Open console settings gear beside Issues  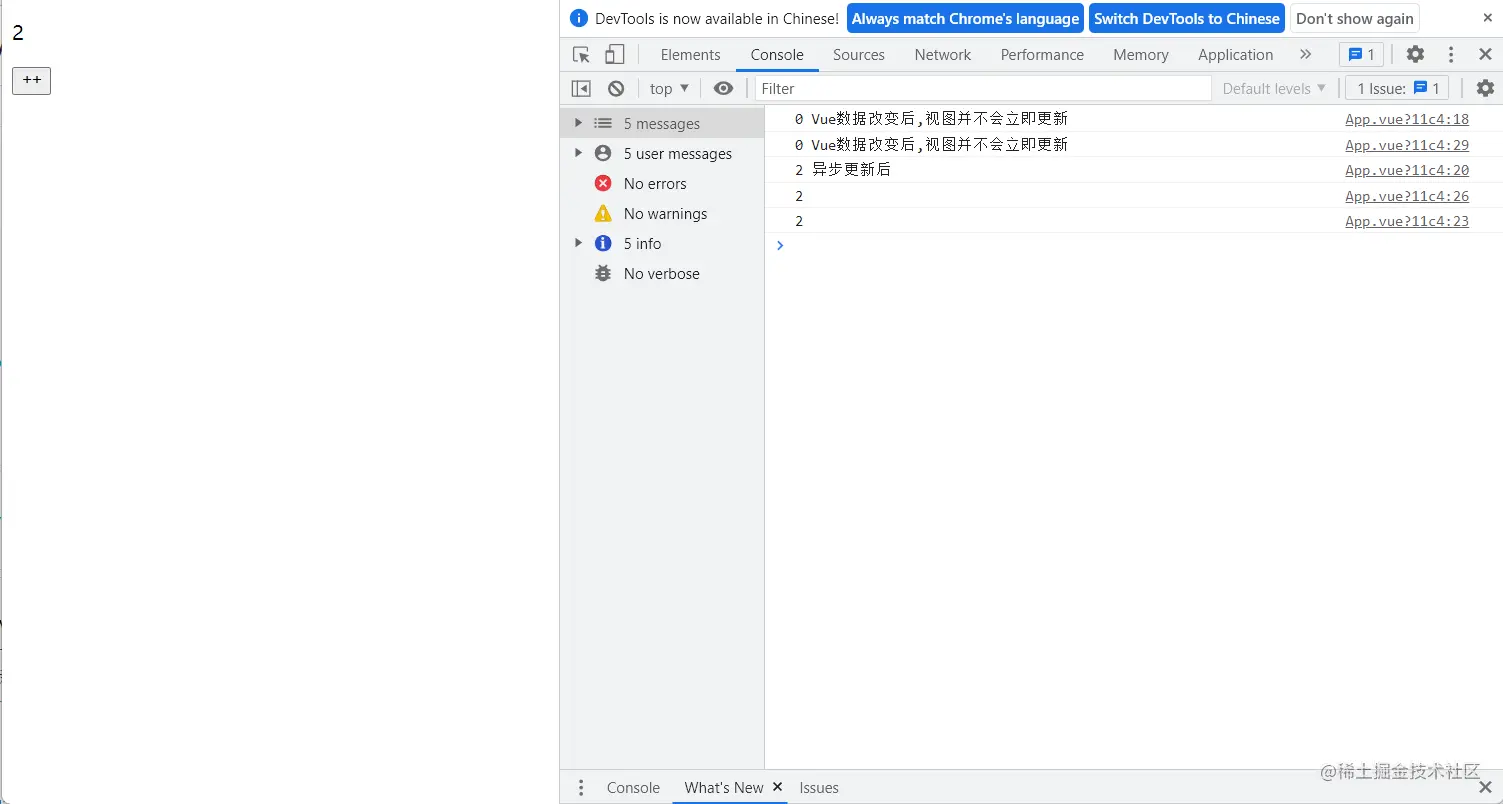click(1485, 89)
